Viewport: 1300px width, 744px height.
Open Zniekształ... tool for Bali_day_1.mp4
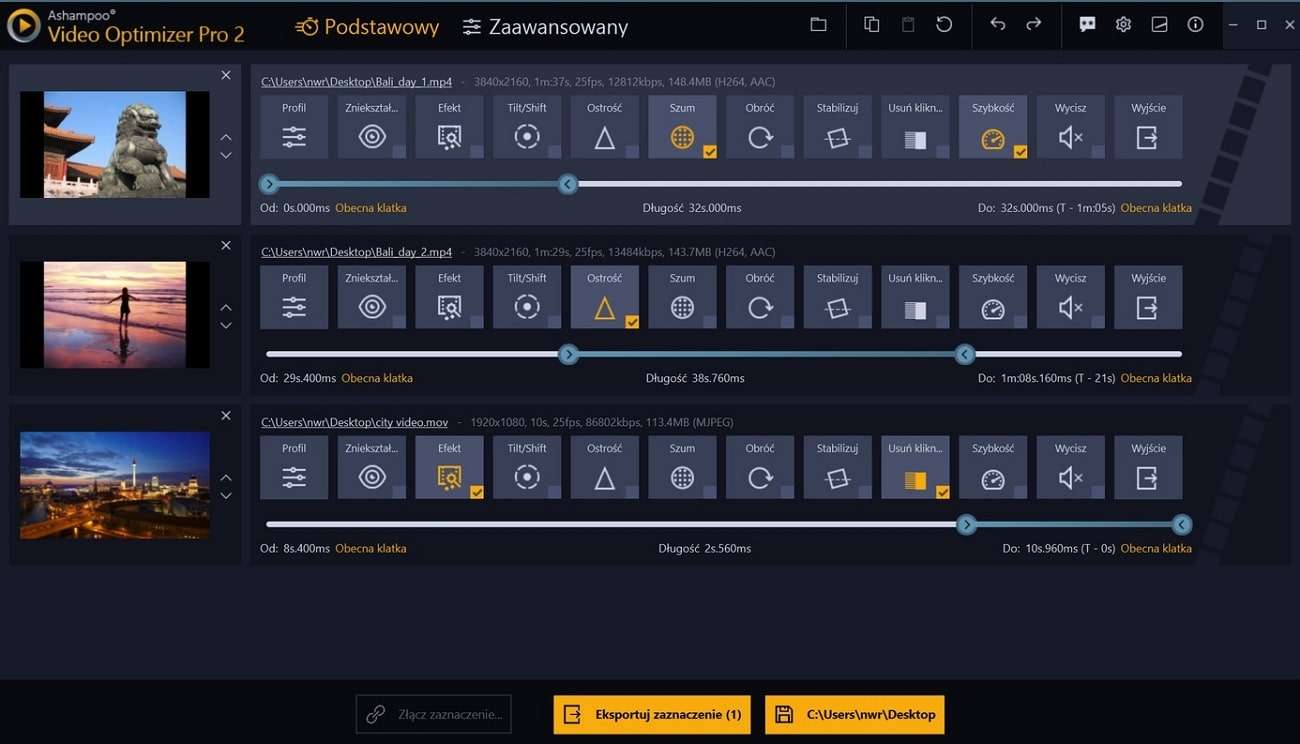point(372,127)
